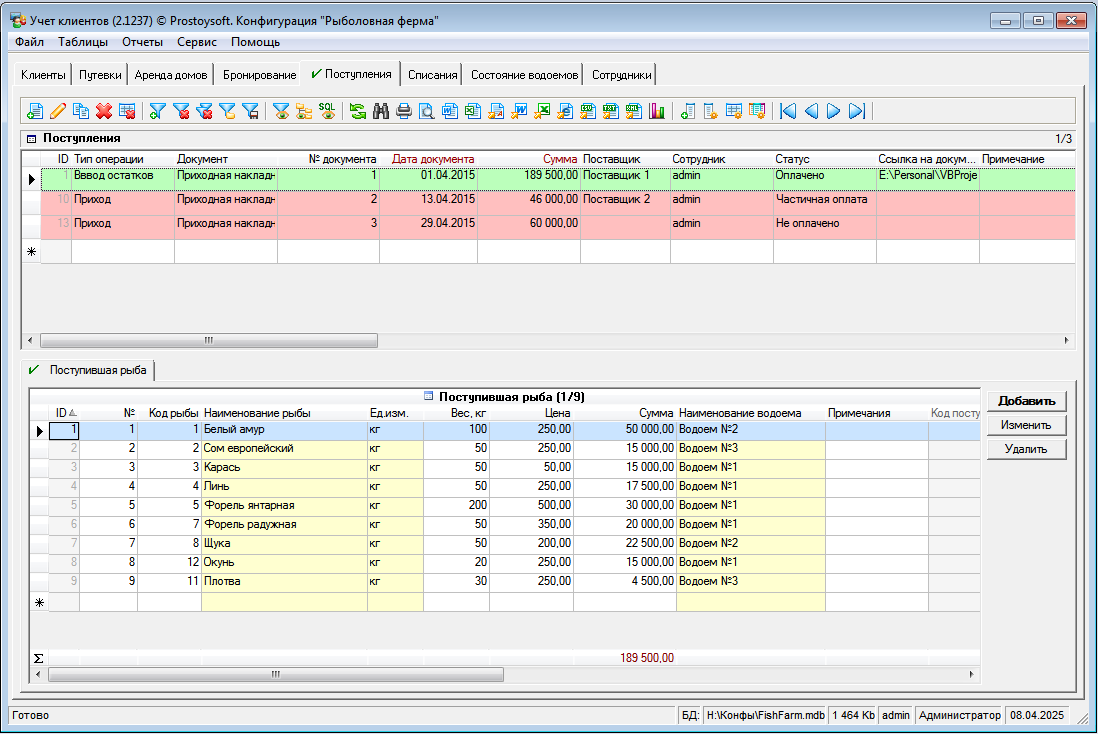Go to first record arrow icon

[x=788, y=111]
